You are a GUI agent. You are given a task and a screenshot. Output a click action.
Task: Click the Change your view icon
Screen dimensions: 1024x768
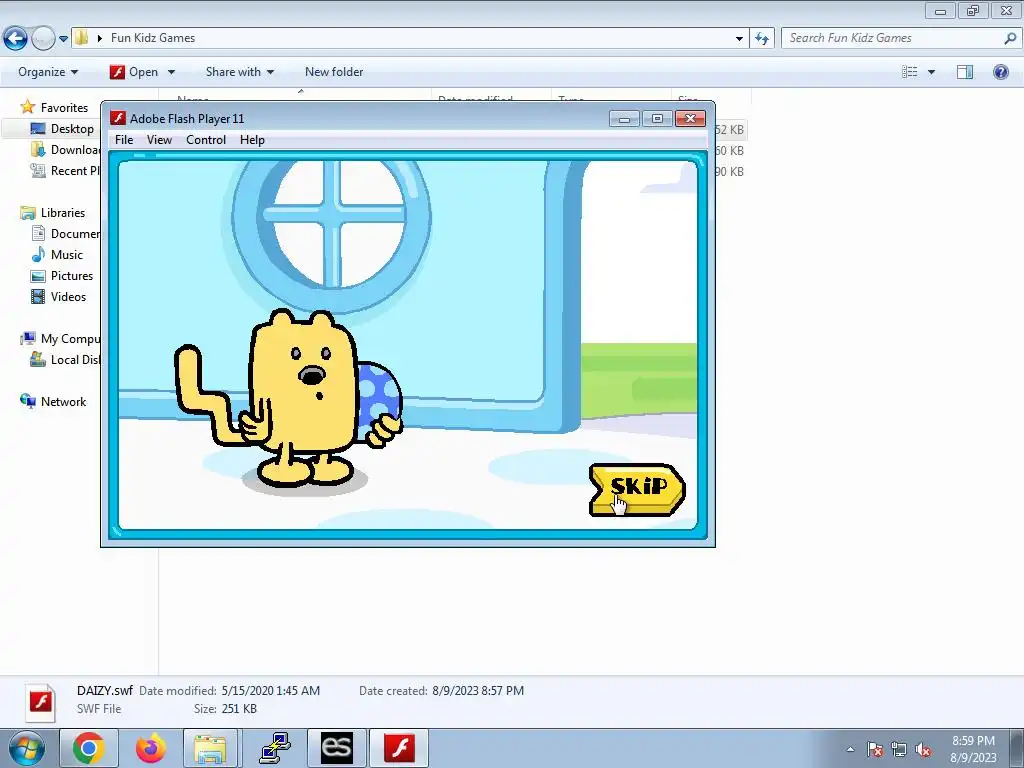click(910, 72)
